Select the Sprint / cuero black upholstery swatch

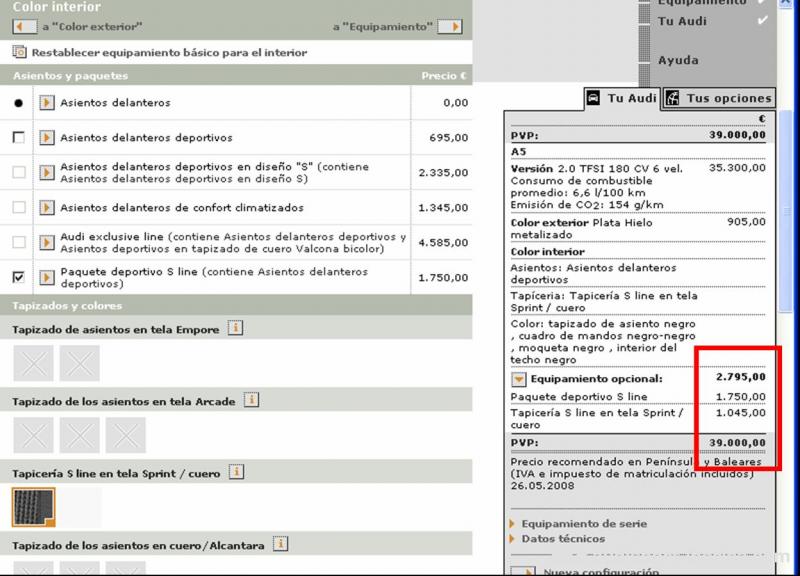(x=33, y=507)
